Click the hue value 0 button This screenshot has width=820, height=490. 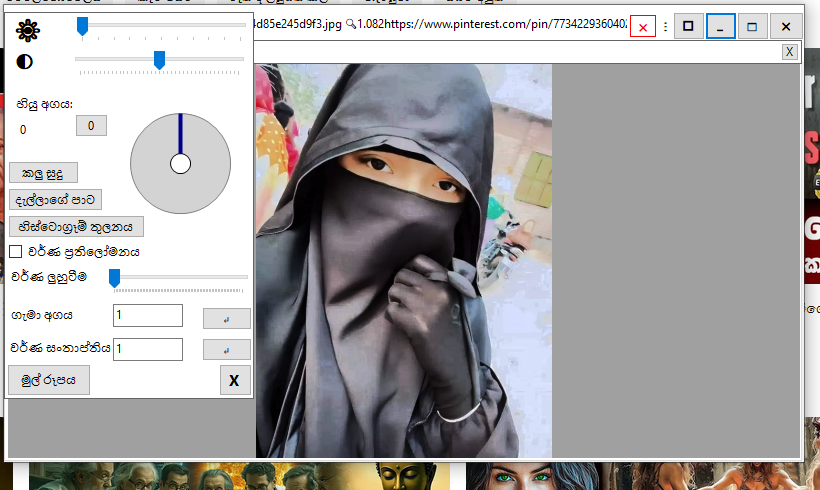[91, 126]
